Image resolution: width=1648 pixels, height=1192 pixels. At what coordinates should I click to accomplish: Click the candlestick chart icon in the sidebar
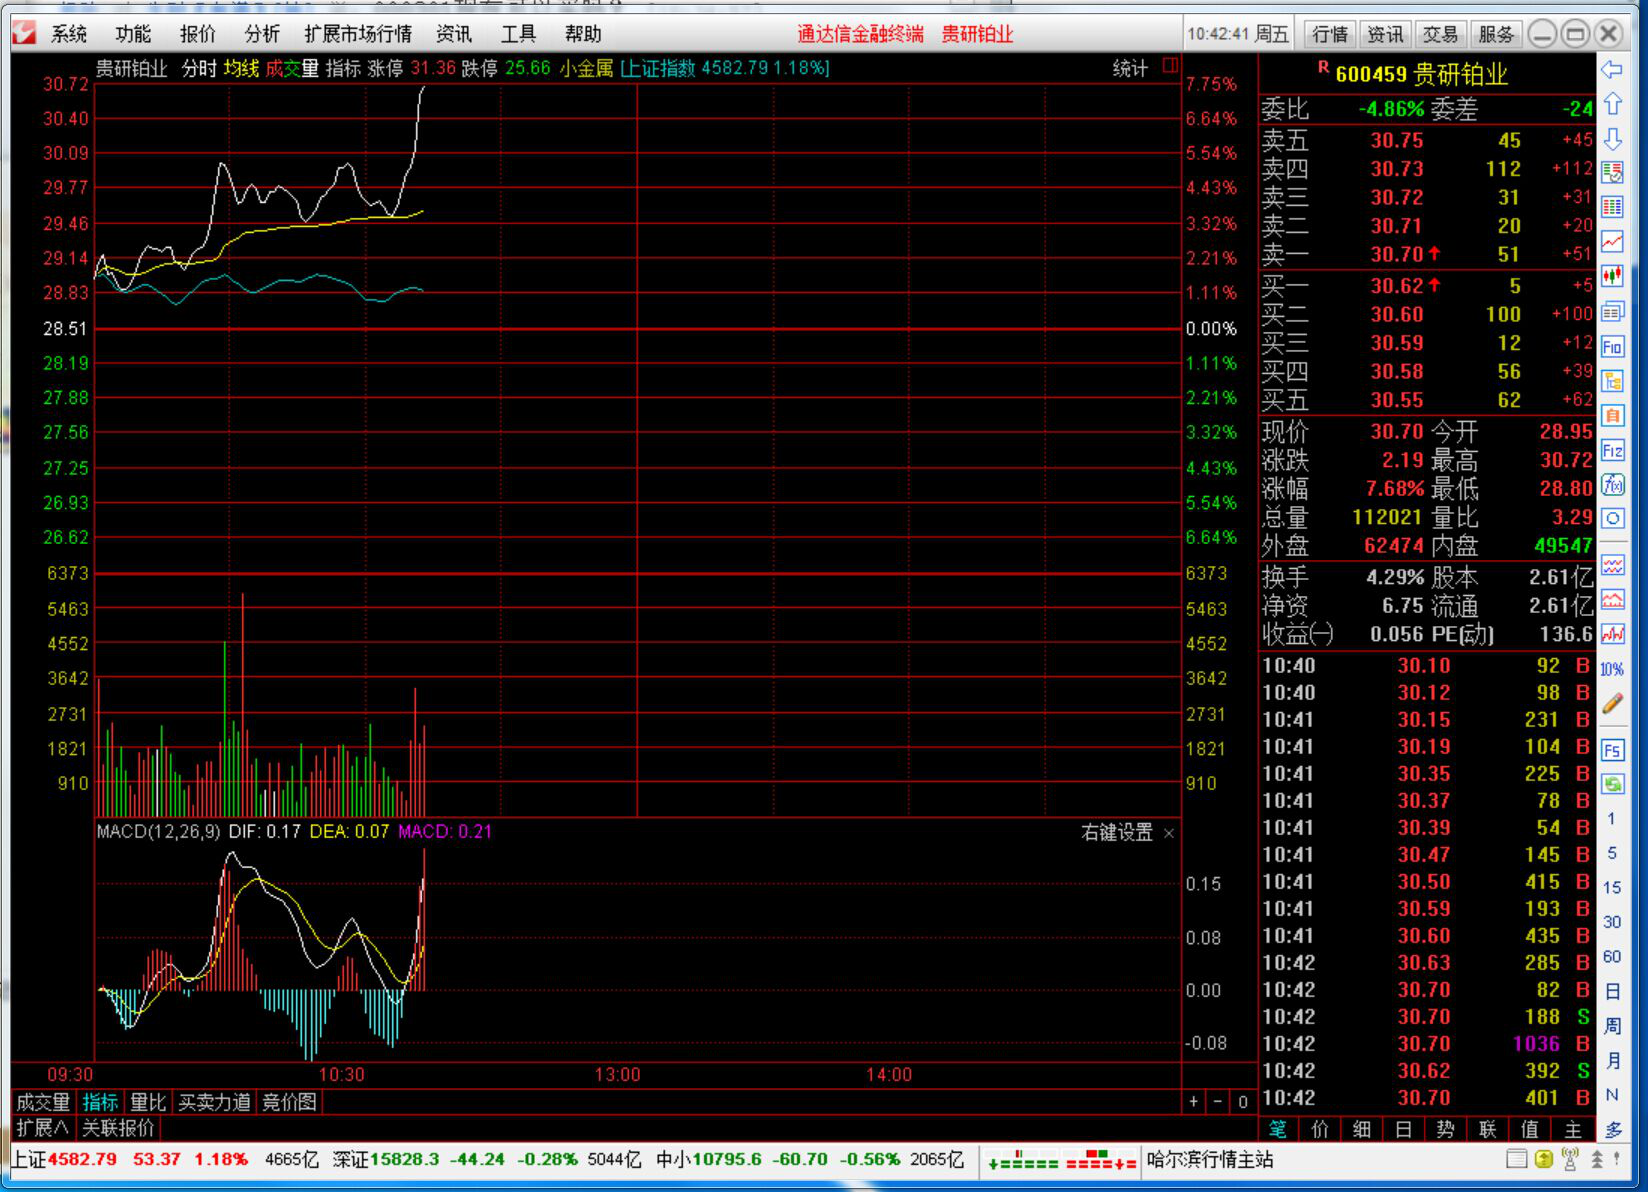point(1612,275)
